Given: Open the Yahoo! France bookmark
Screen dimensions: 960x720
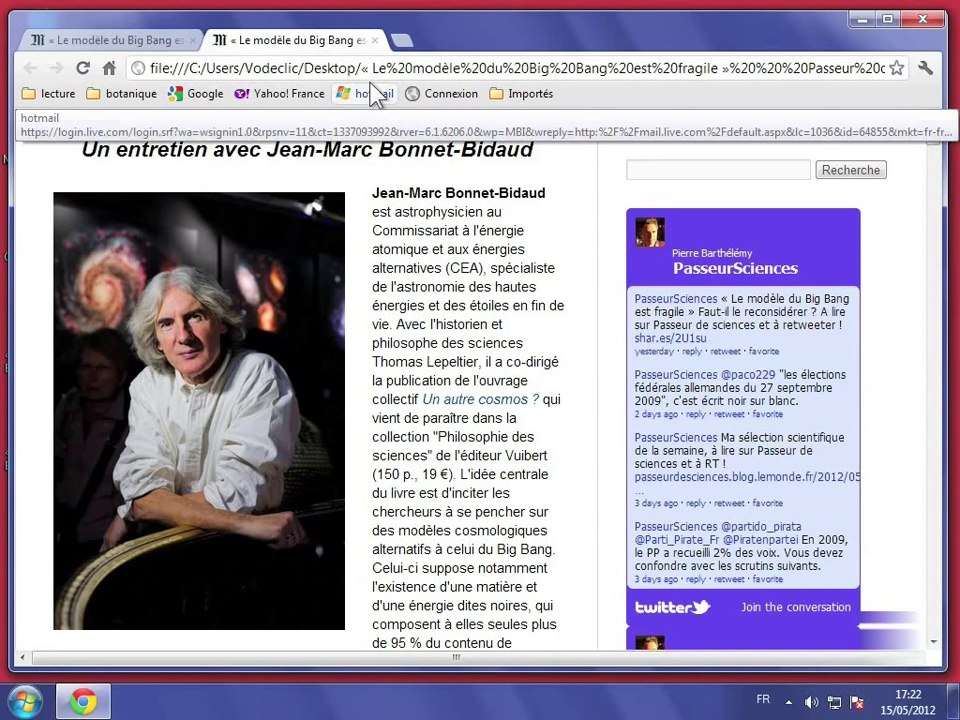Looking at the screenshot, I should pyautogui.click(x=279, y=94).
